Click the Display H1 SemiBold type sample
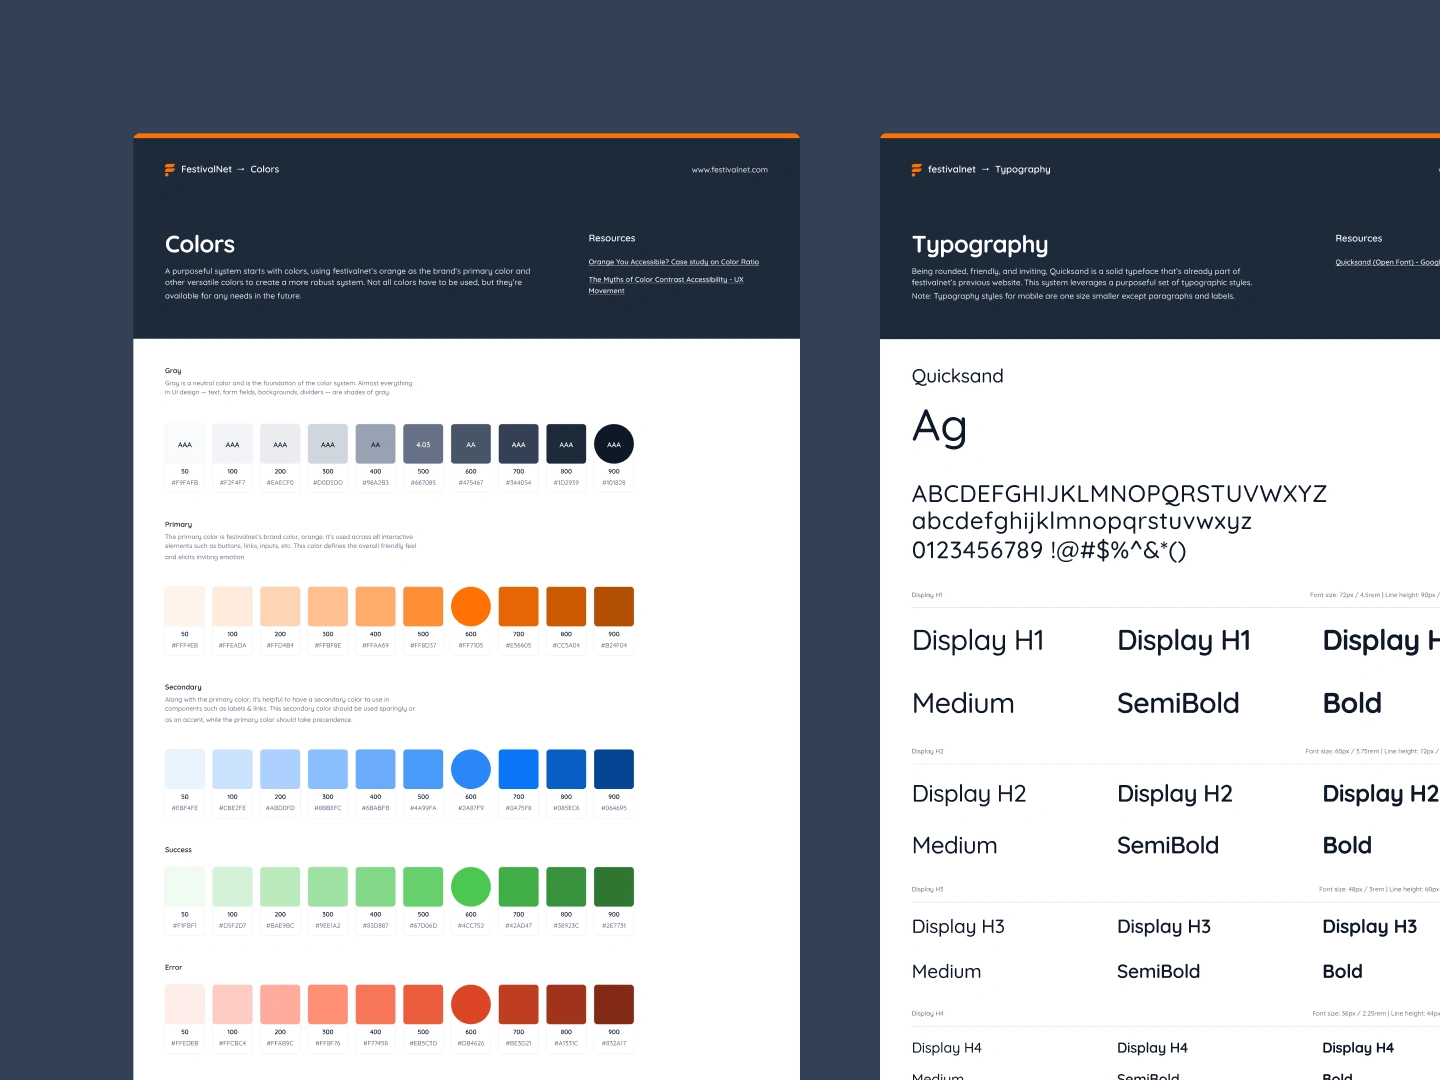The image size is (1440, 1080). click(x=1183, y=640)
